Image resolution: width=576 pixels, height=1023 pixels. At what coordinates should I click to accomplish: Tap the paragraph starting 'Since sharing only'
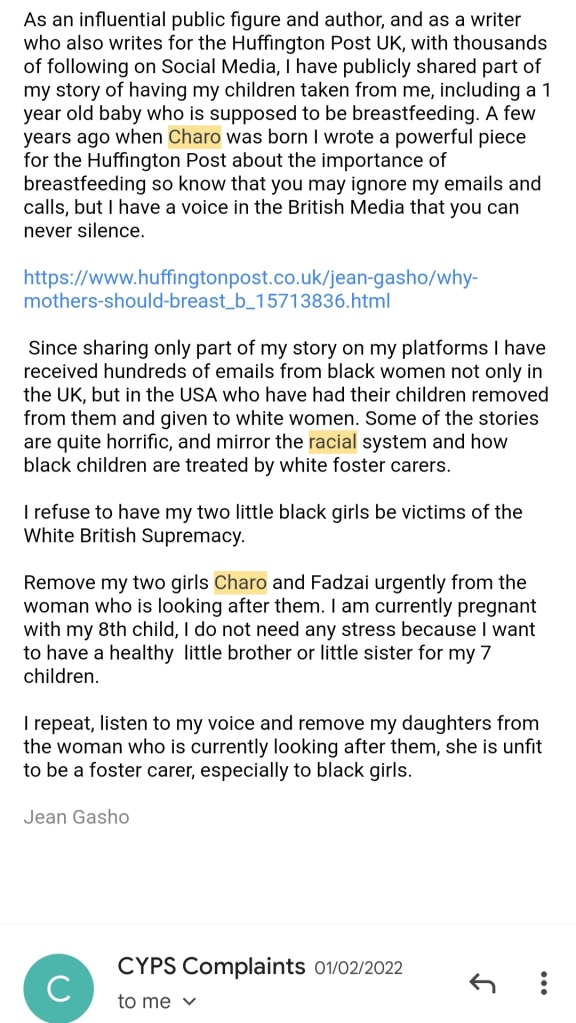click(286, 406)
